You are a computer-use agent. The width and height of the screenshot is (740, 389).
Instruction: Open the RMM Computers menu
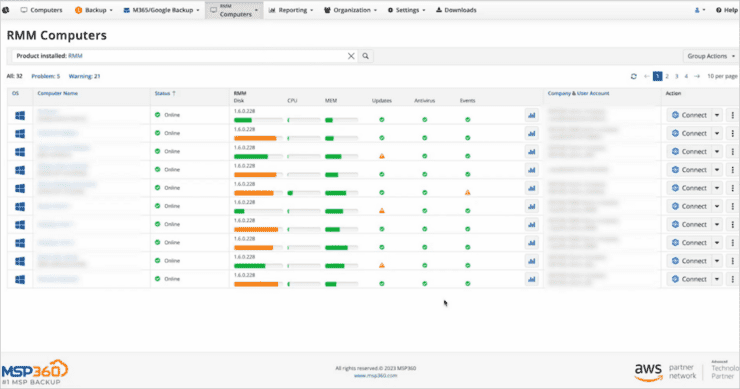(234, 10)
